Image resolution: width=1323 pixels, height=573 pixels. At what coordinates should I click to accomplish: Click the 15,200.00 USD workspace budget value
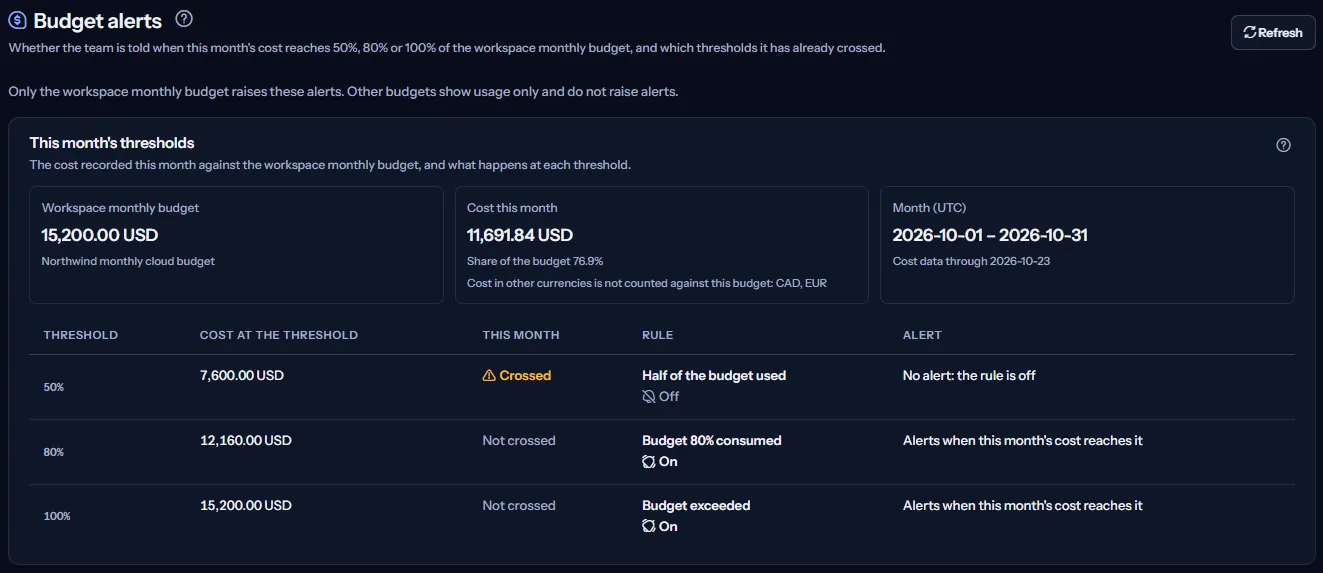pos(100,235)
